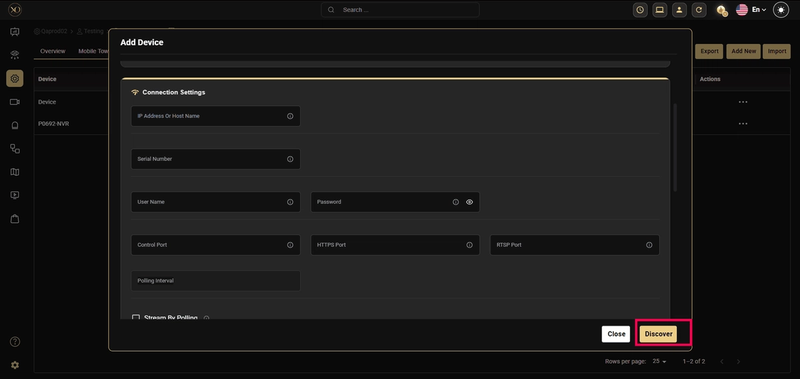Open the eye surveillance sidebar icon
This screenshot has height=379, width=800.
(x=15, y=55)
